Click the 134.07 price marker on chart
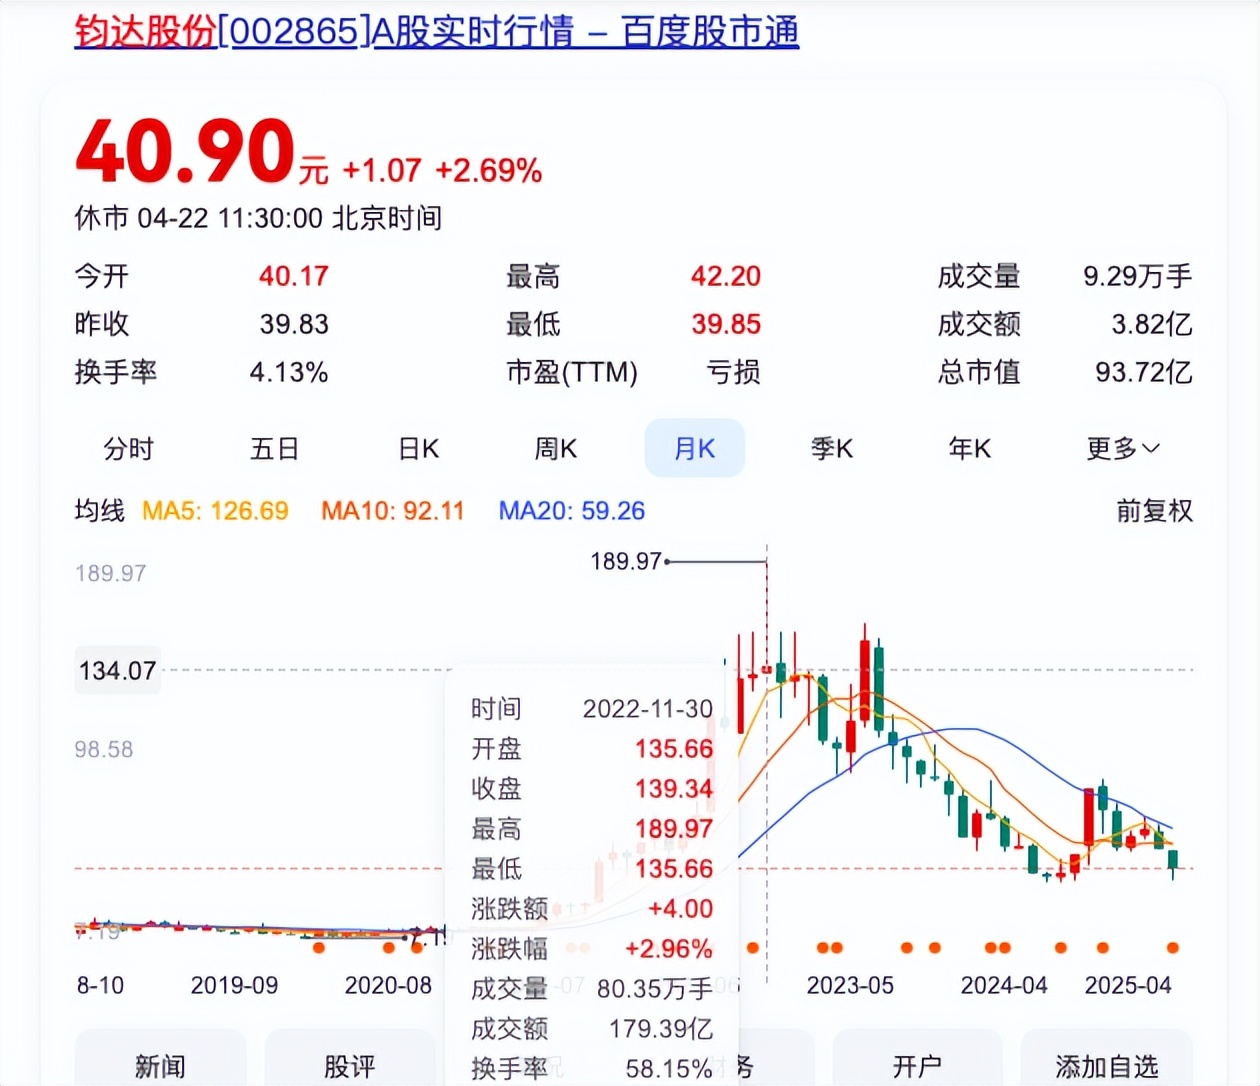Viewport: 1260px width, 1086px height. pyautogui.click(x=118, y=670)
